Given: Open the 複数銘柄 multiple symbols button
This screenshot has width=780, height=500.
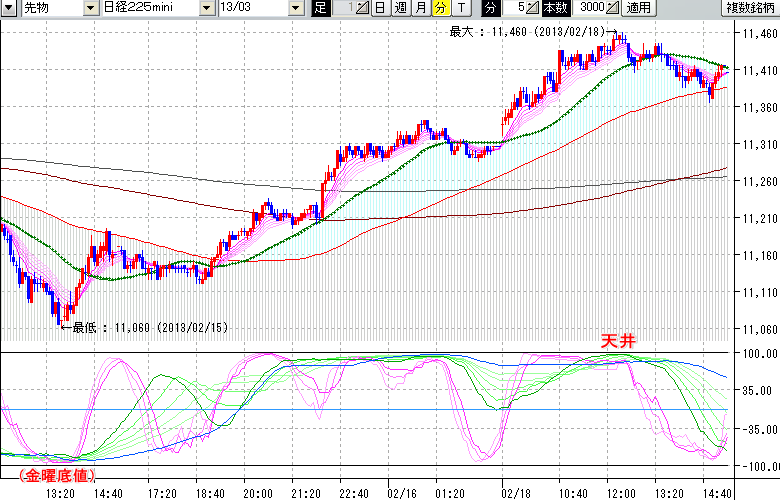Looking at the screenshot, I should [751, 8].
